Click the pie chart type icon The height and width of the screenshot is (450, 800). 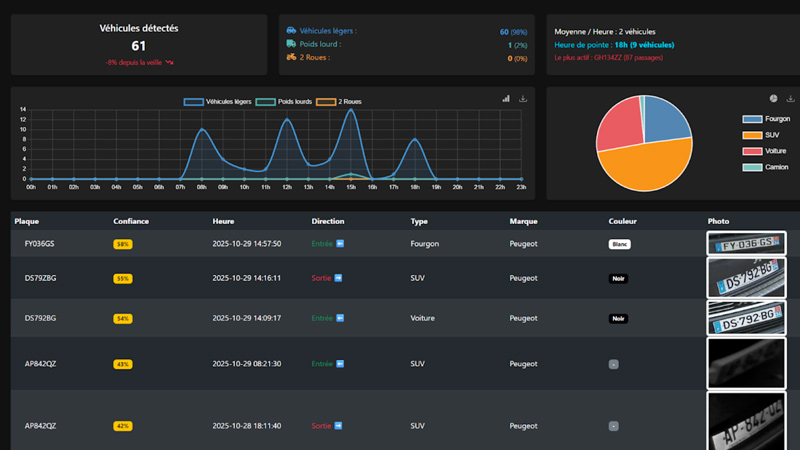pos(774,99)
